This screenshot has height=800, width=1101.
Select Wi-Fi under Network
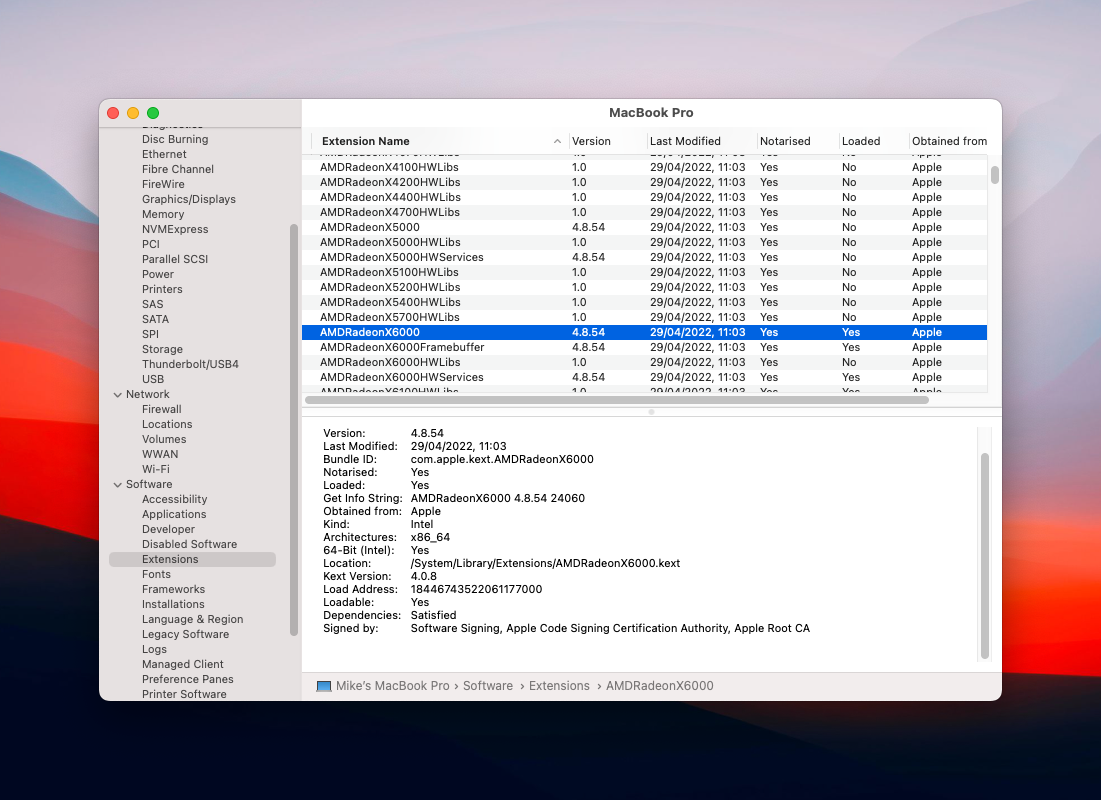(x=156, y=469)
